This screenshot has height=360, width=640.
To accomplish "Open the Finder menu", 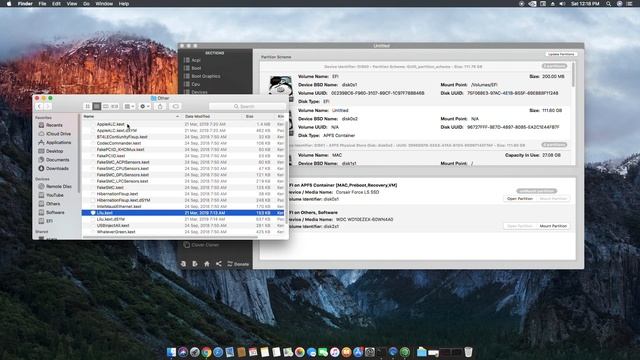I will (25, 4).
